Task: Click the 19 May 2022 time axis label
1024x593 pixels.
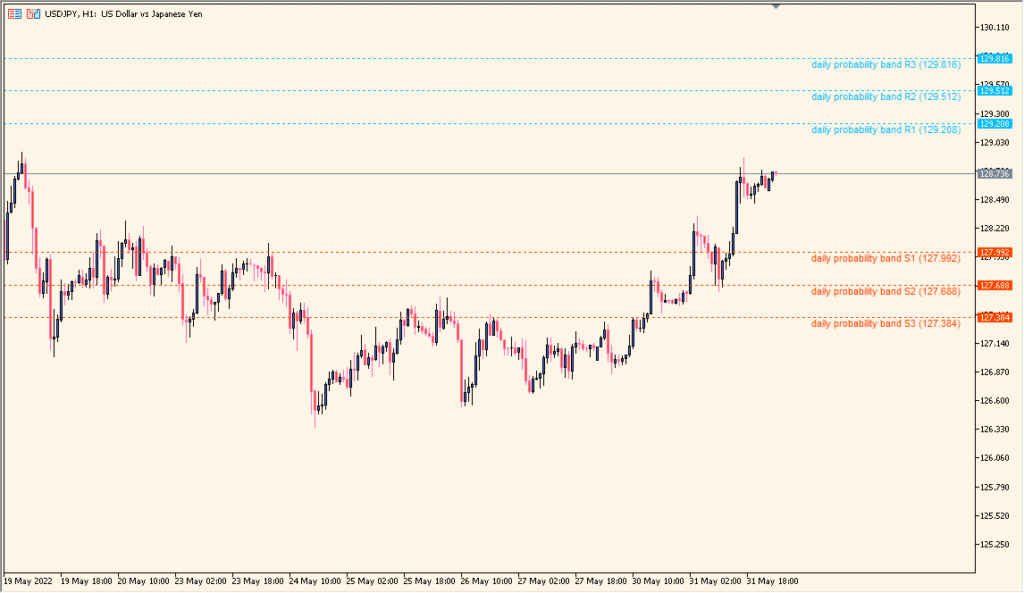Action: click(x=29, y=579)
